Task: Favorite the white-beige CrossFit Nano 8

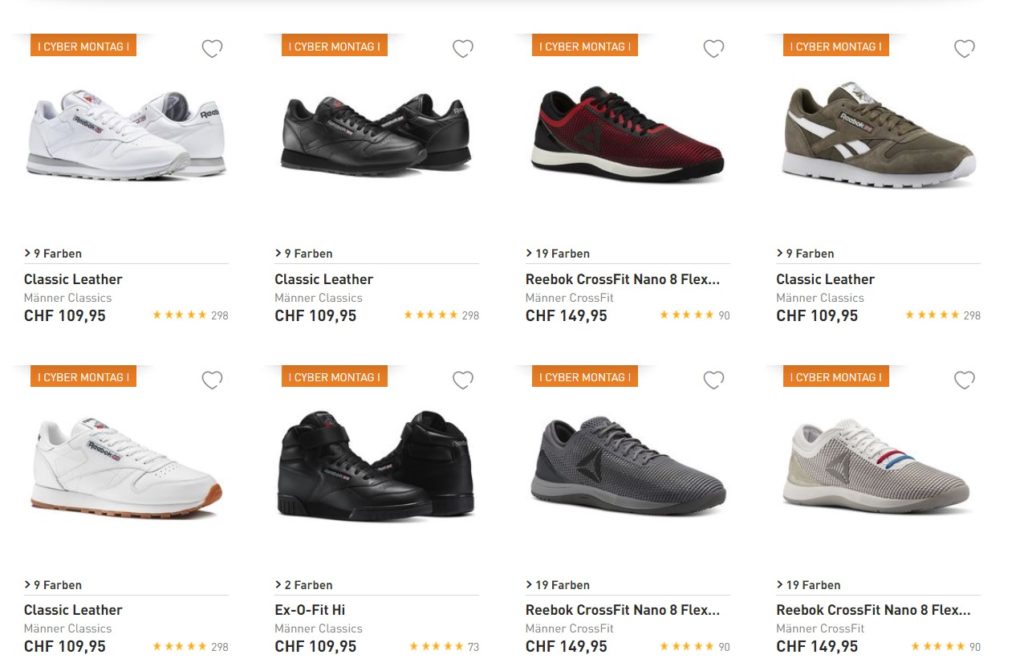Action: 964,380
